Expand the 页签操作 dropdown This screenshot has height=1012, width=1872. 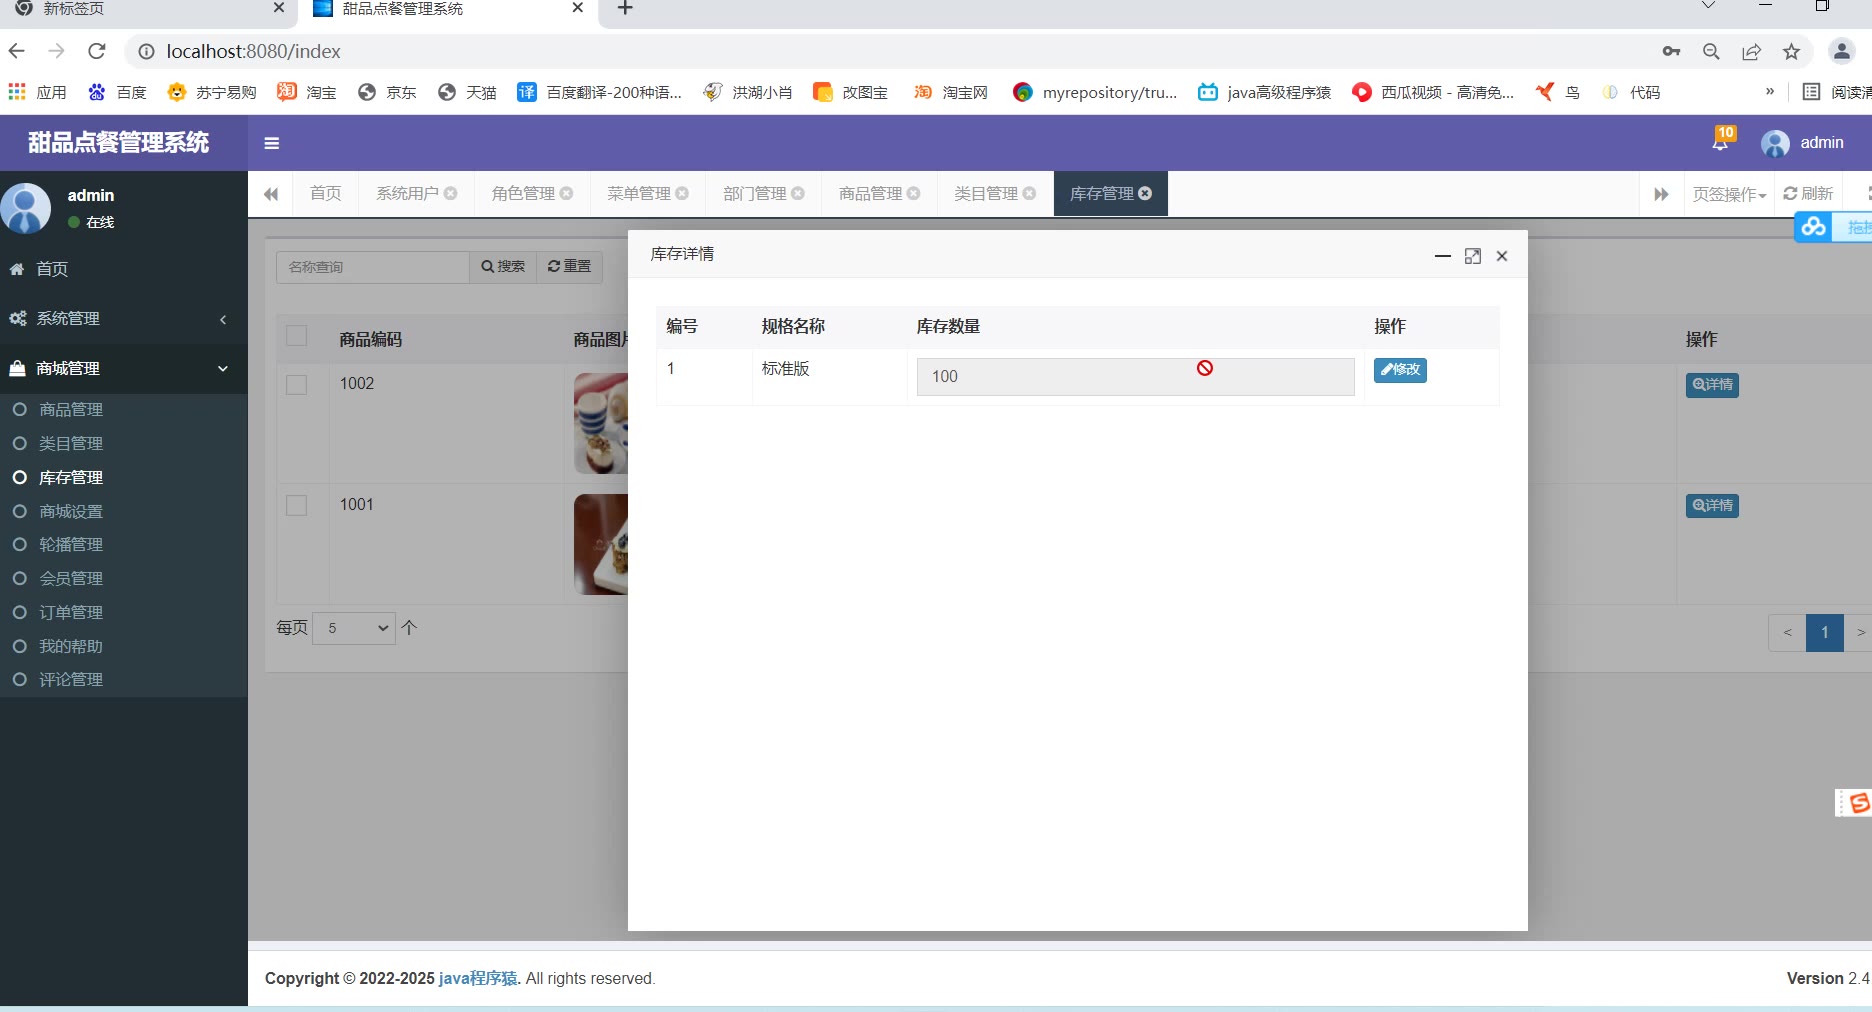coord(1729,194)
